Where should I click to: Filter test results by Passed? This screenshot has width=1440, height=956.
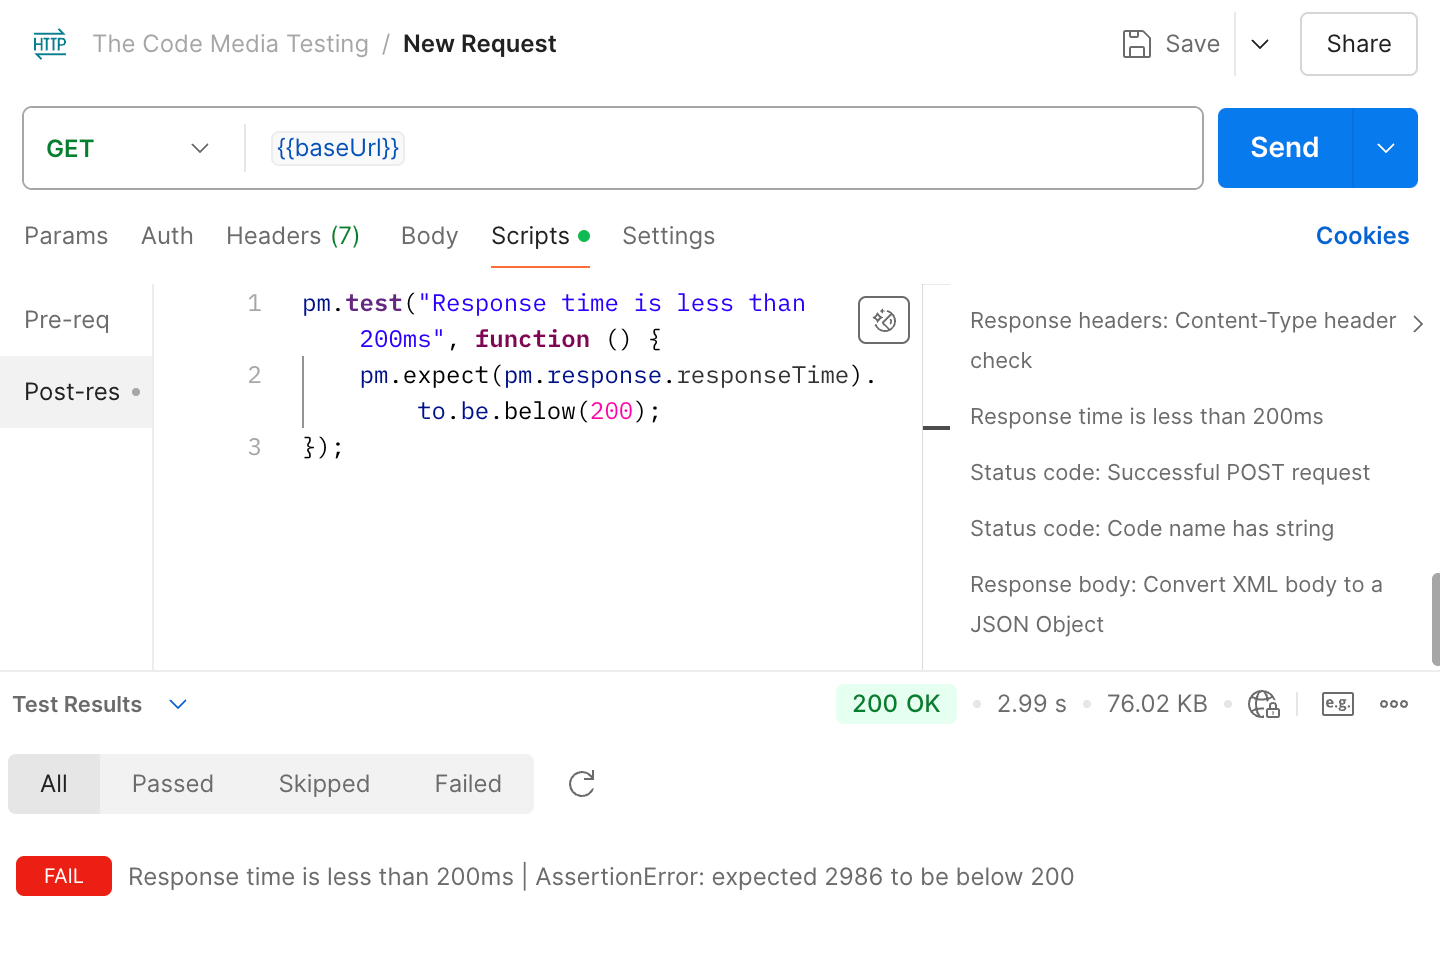tap(173, 784)
